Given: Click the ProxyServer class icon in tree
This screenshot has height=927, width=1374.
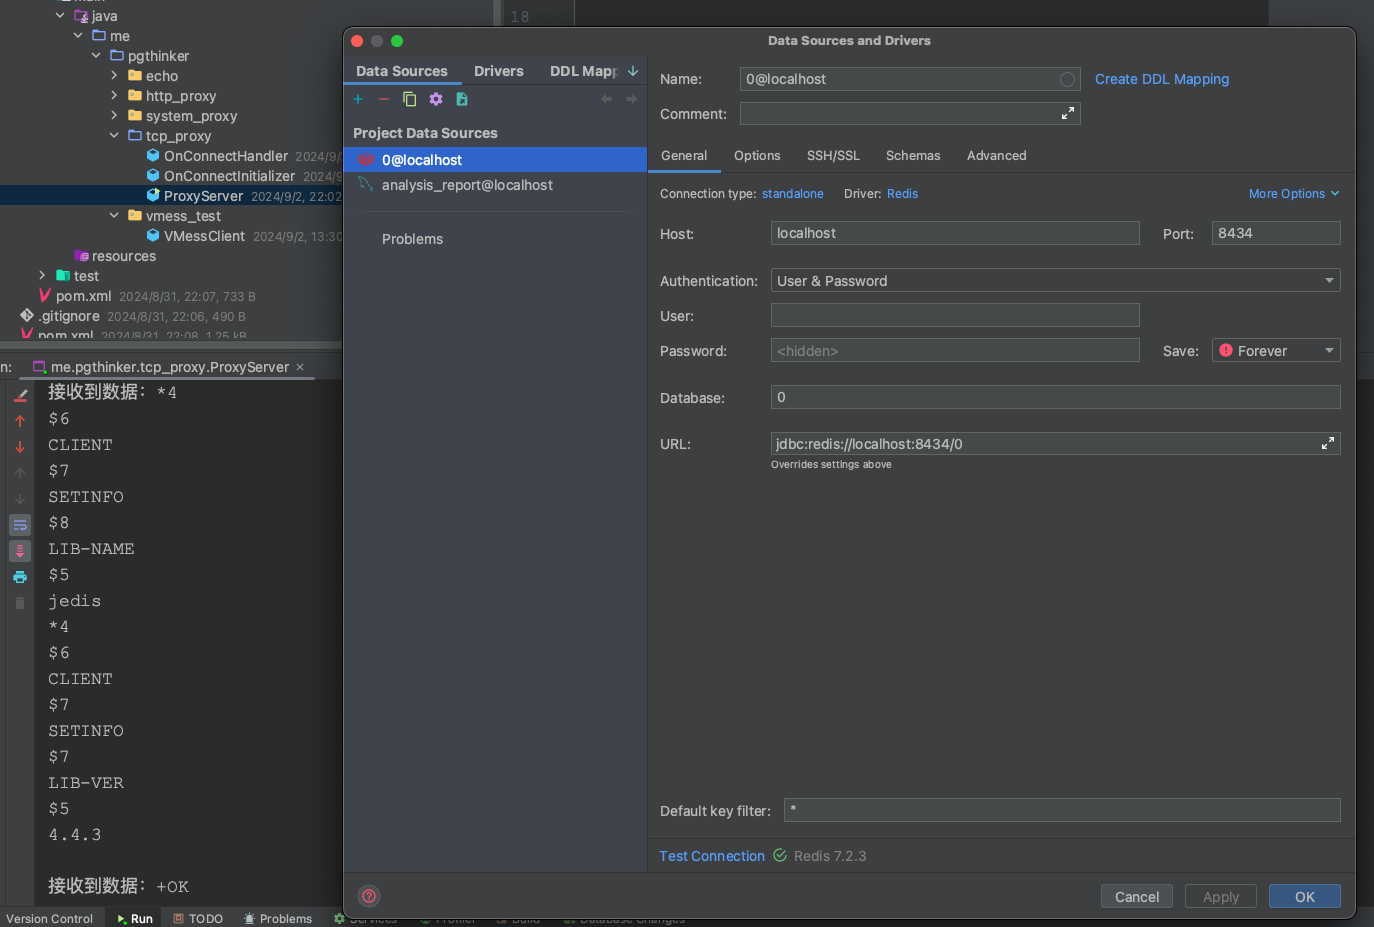Looking at the screenshot, I should (153, 196).
